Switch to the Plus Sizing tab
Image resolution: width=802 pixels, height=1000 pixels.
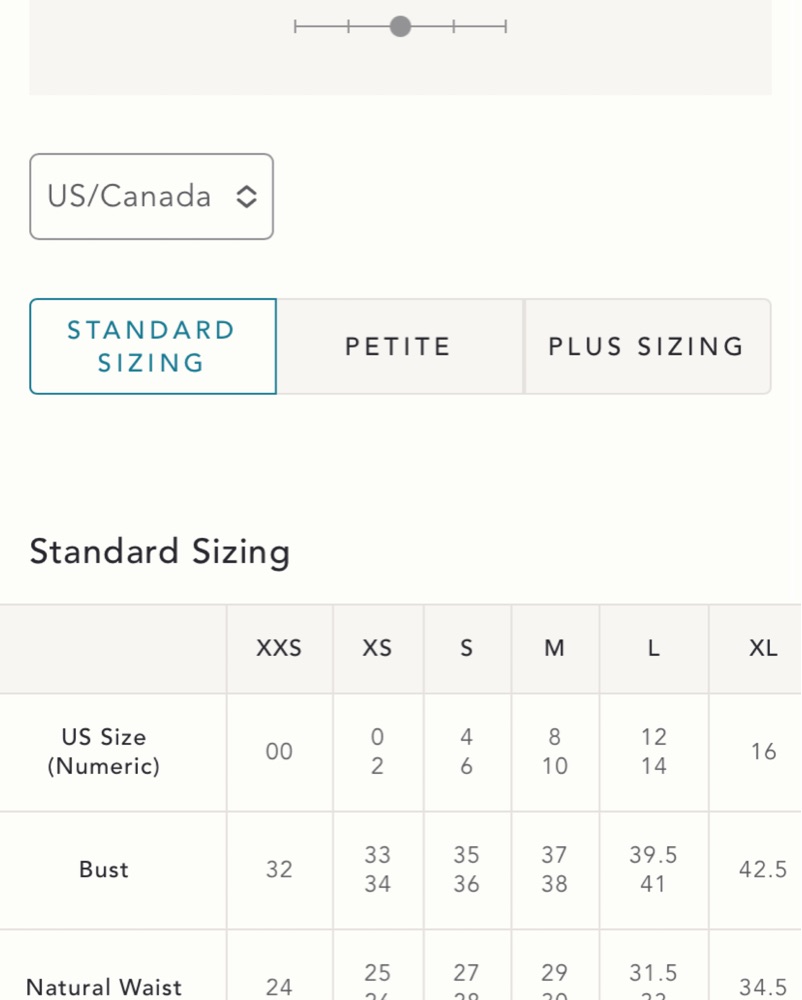(646, 346)
